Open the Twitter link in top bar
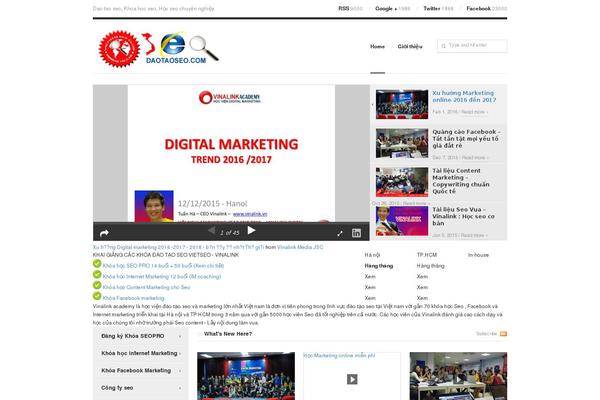 432,8
